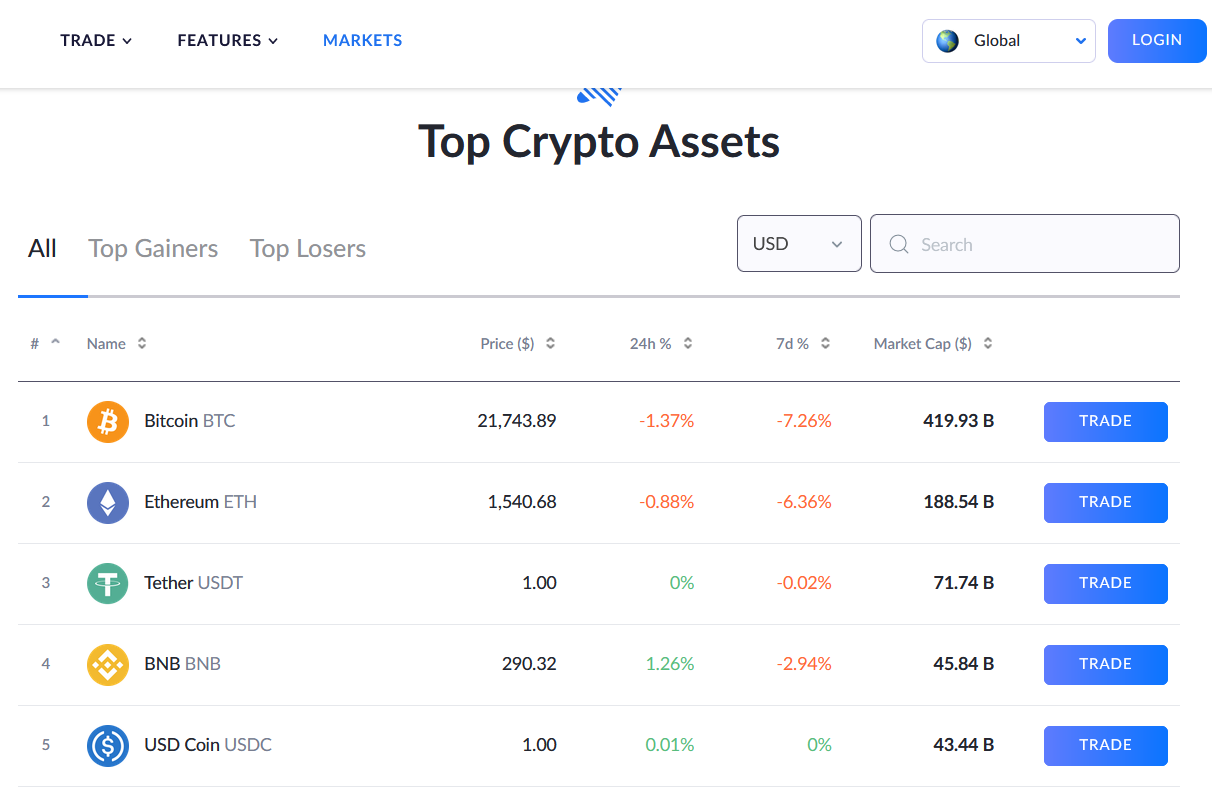Screen dimensions: 1212x790
Task: Expand the FEATURES dropdown menu
Action: 228,41
